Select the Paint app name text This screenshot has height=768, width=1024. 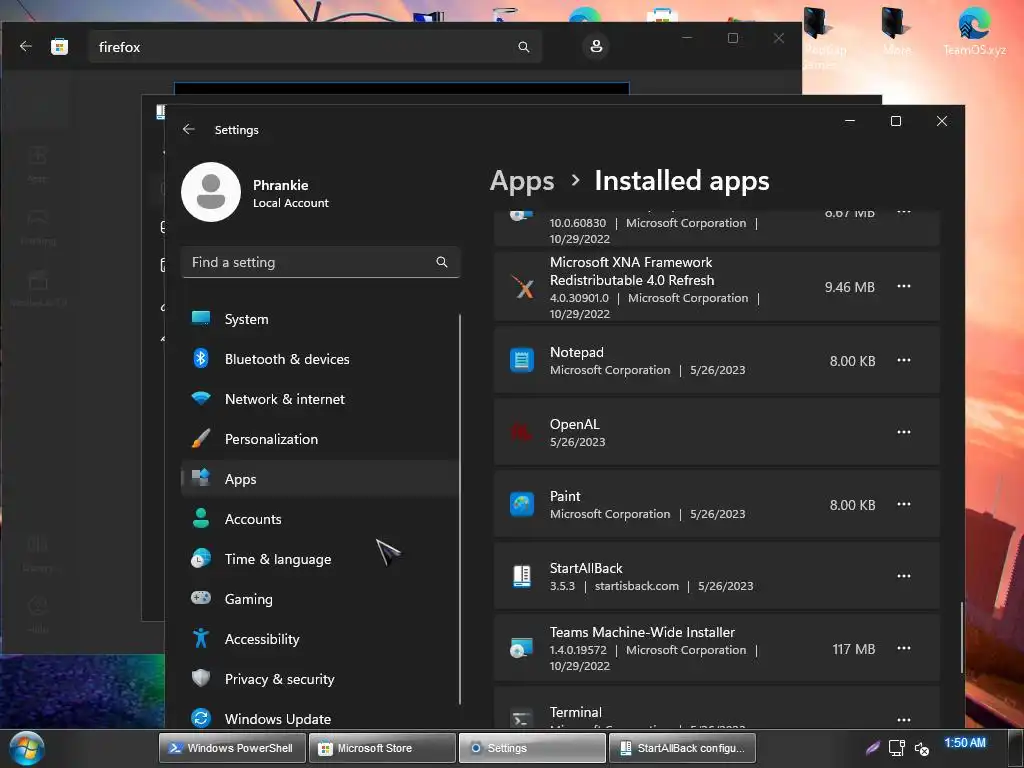[x=565, y=496]
